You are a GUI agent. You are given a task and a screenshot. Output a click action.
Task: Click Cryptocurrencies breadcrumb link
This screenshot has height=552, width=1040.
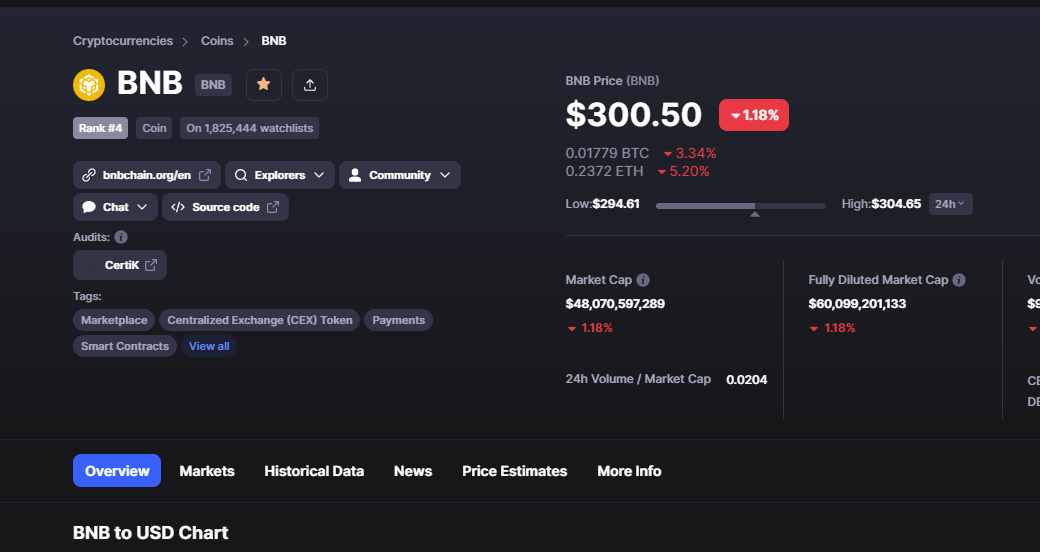(x=123, y=41)
